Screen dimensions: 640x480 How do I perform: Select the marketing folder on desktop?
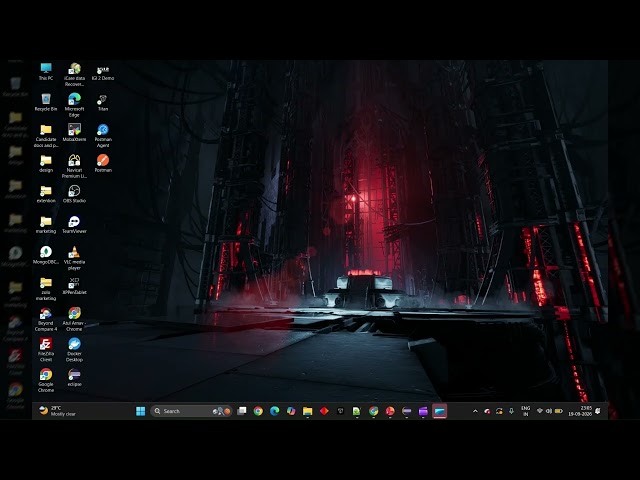click(46, 225)
